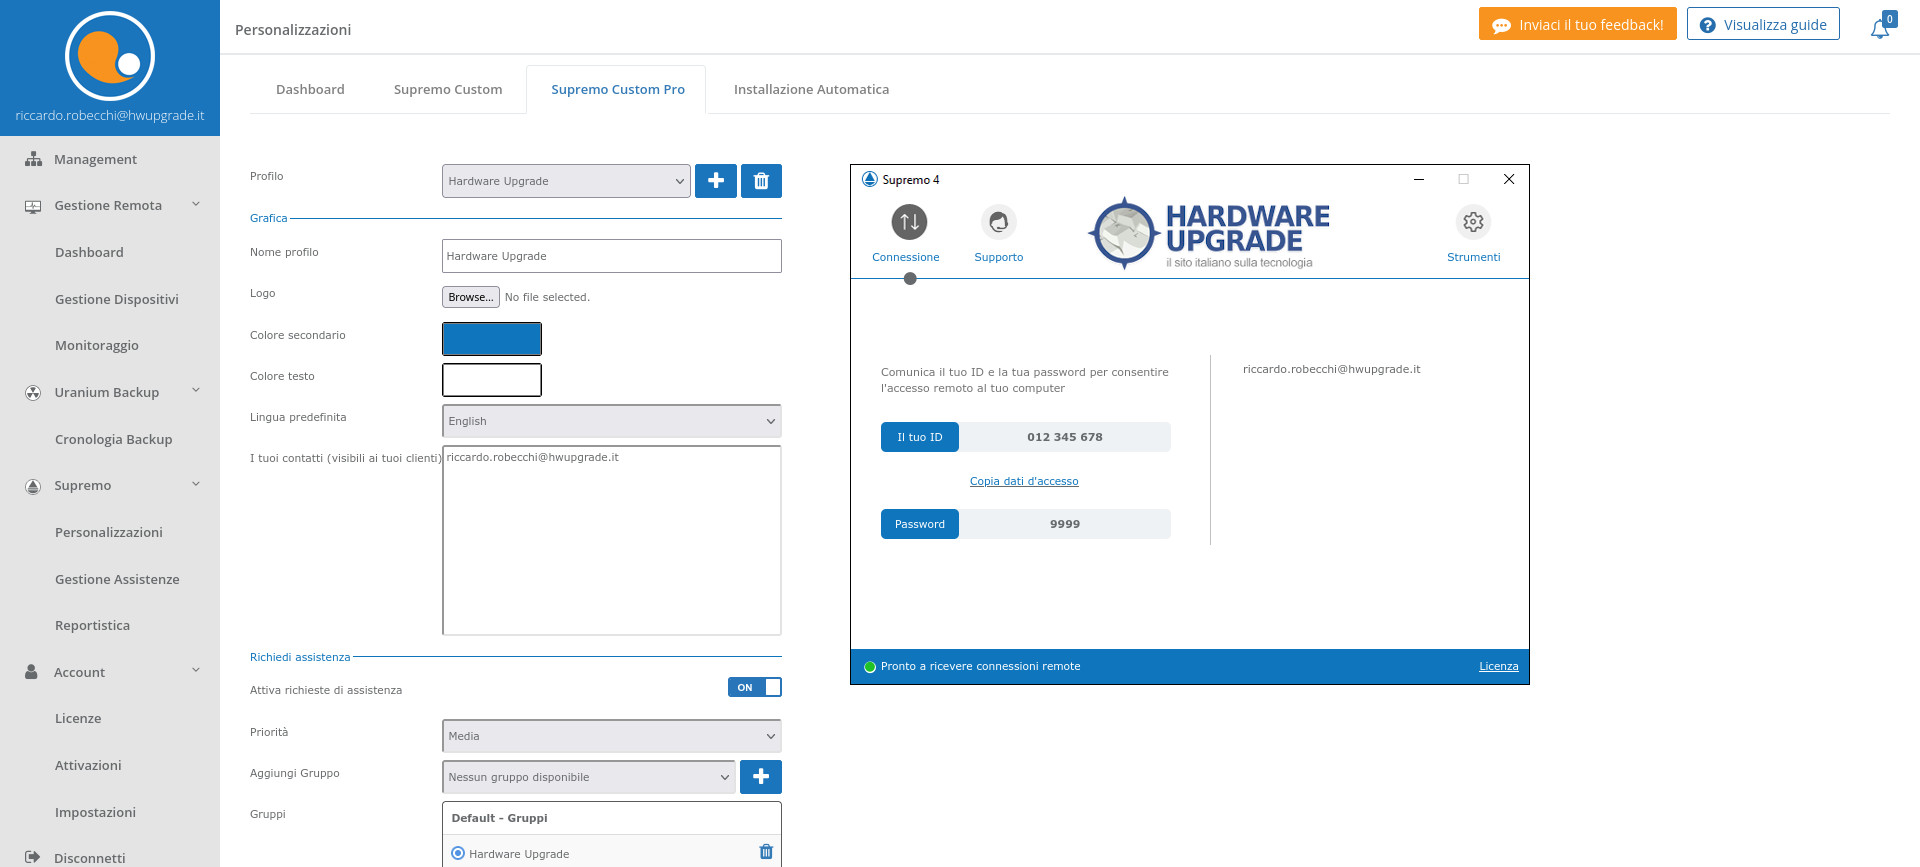The width and height of the screenshot is (1920, 867).
Task: Open Impostazioni in sidebar
Action: [x=95, y=812]
